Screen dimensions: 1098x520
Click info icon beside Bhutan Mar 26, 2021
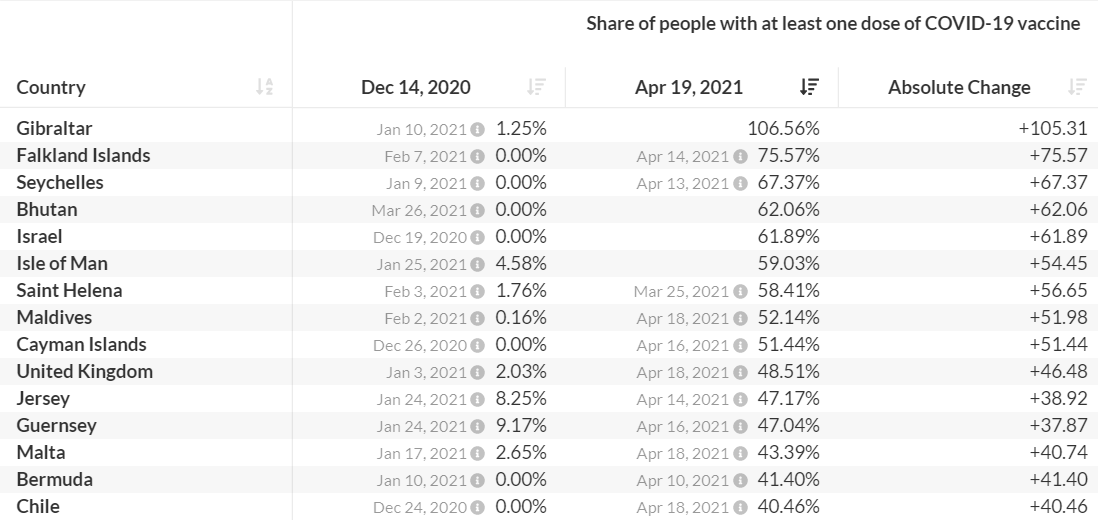click(478, 210)
